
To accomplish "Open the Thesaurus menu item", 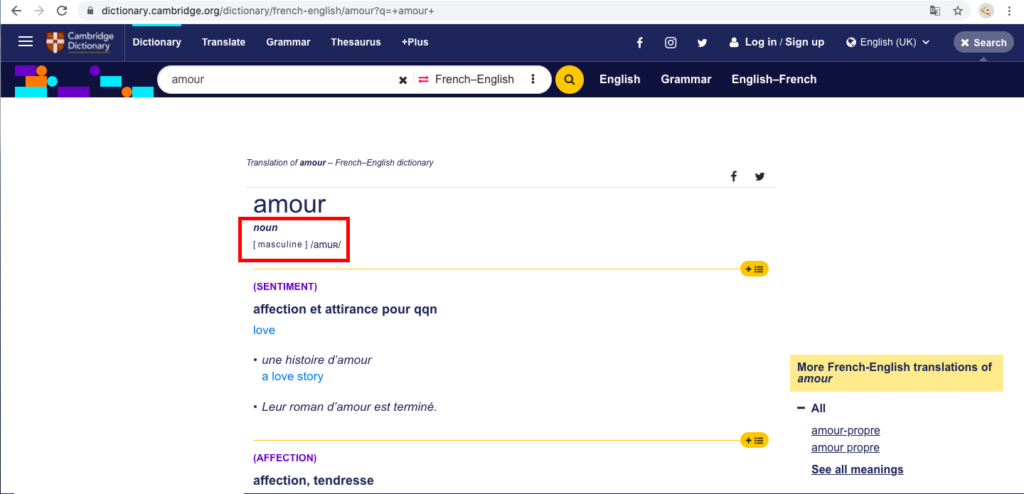I will (x=355, y=42).
